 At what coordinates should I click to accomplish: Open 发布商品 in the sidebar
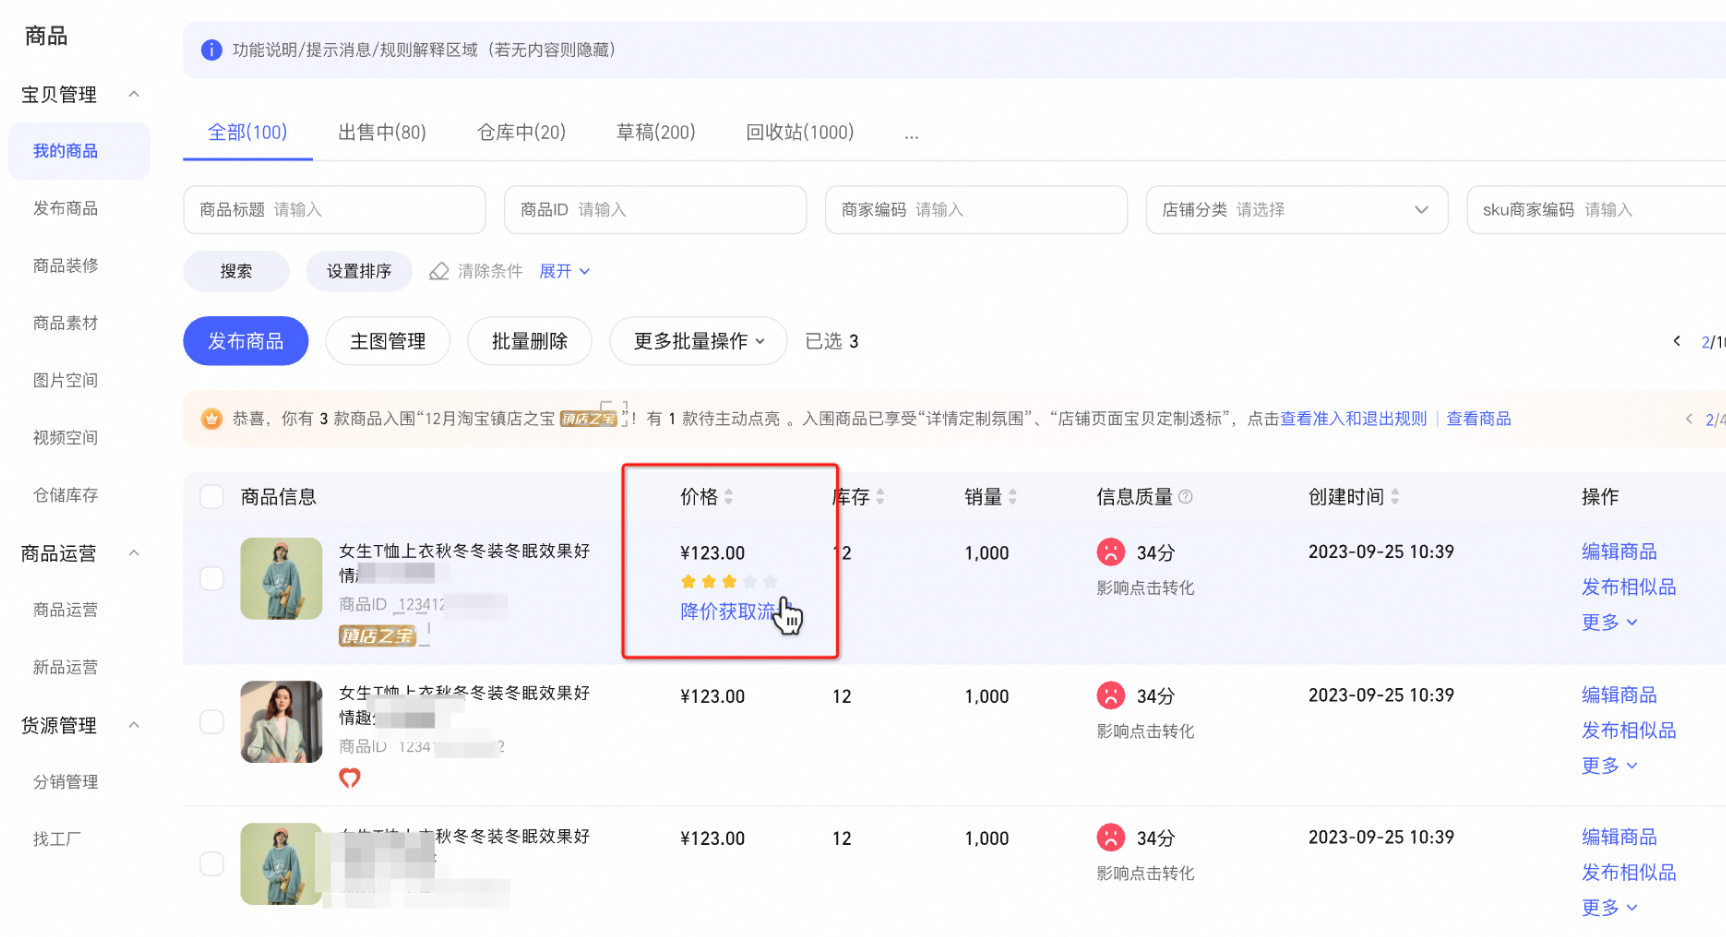point(65,208)
